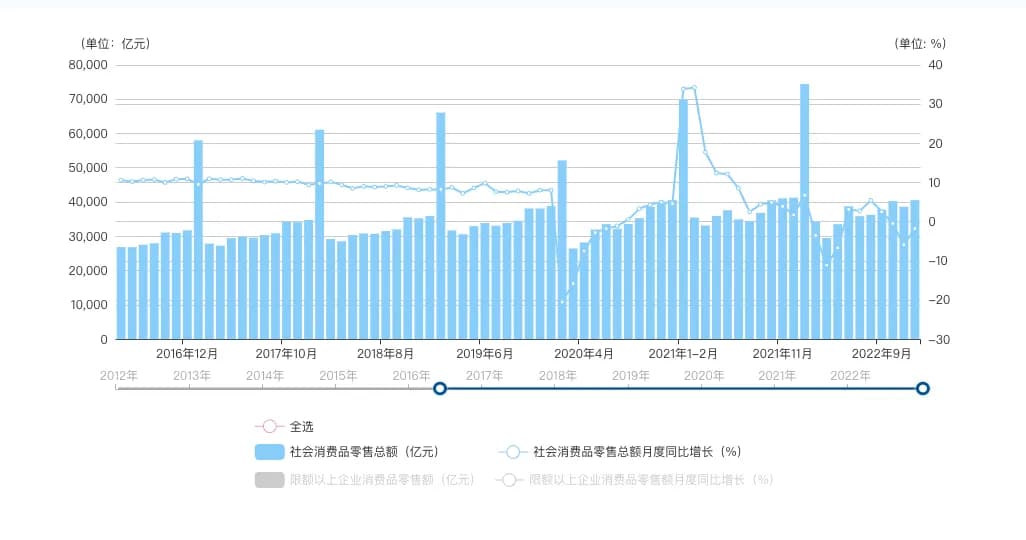Click the gray unselected portion of the timeline track
The height and width of the screenshot is (540, 1026).
coord(275,389)
